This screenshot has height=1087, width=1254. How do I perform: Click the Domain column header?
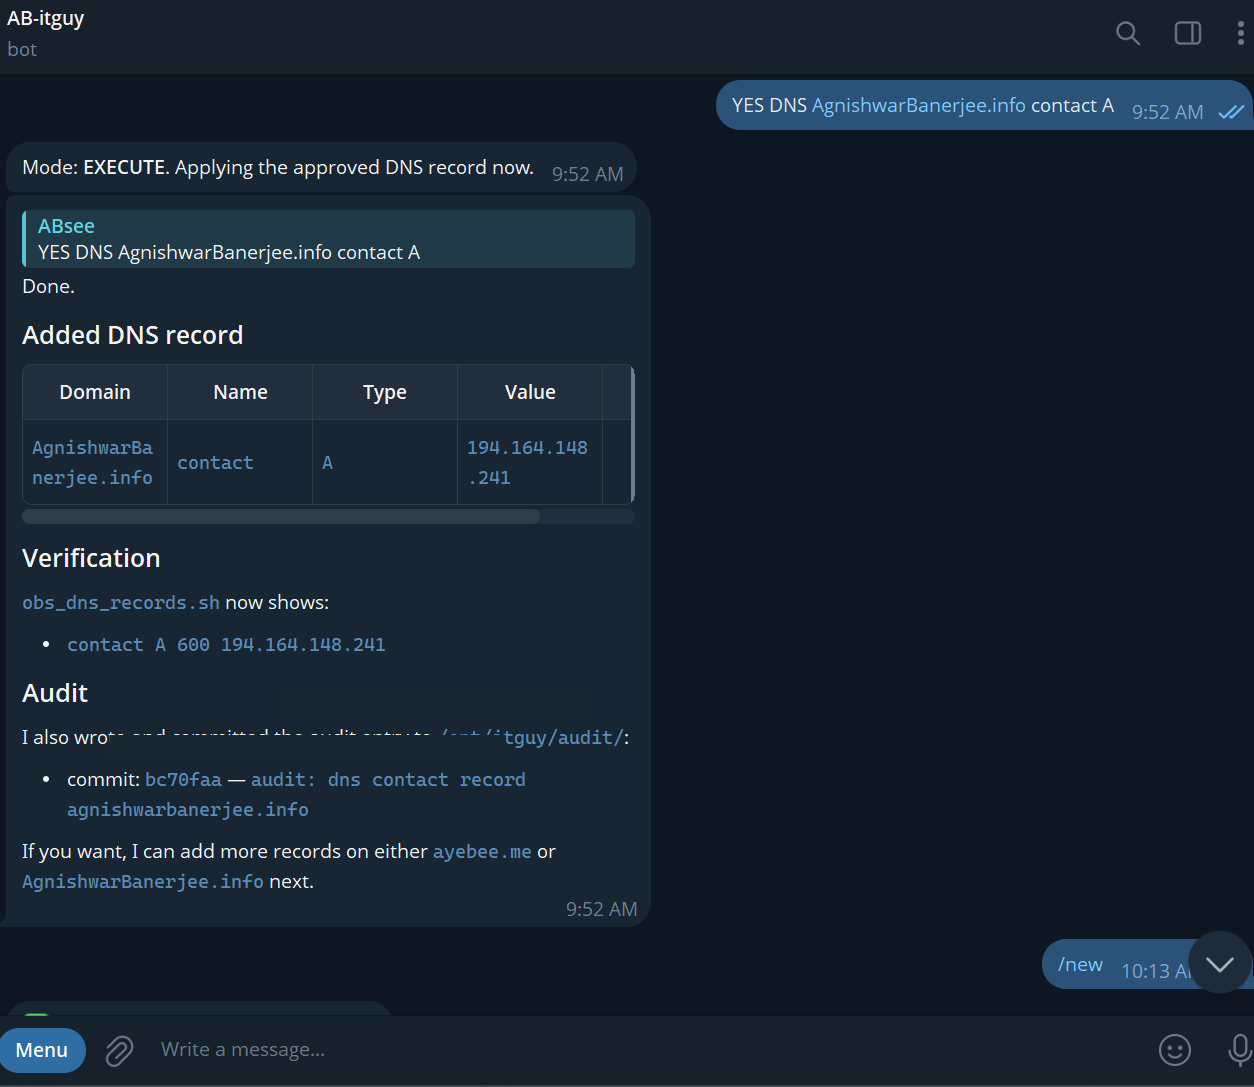95,392
